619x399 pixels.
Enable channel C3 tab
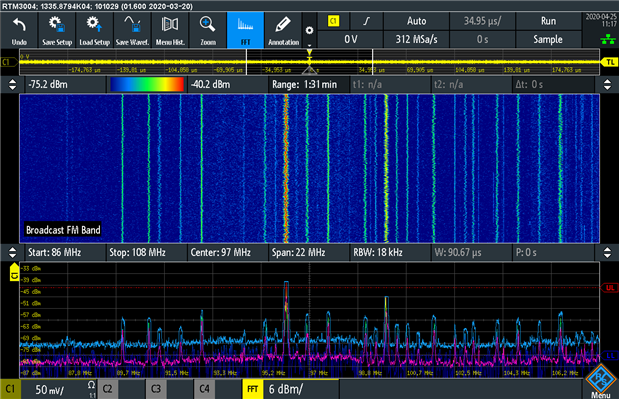click(156, 389)
